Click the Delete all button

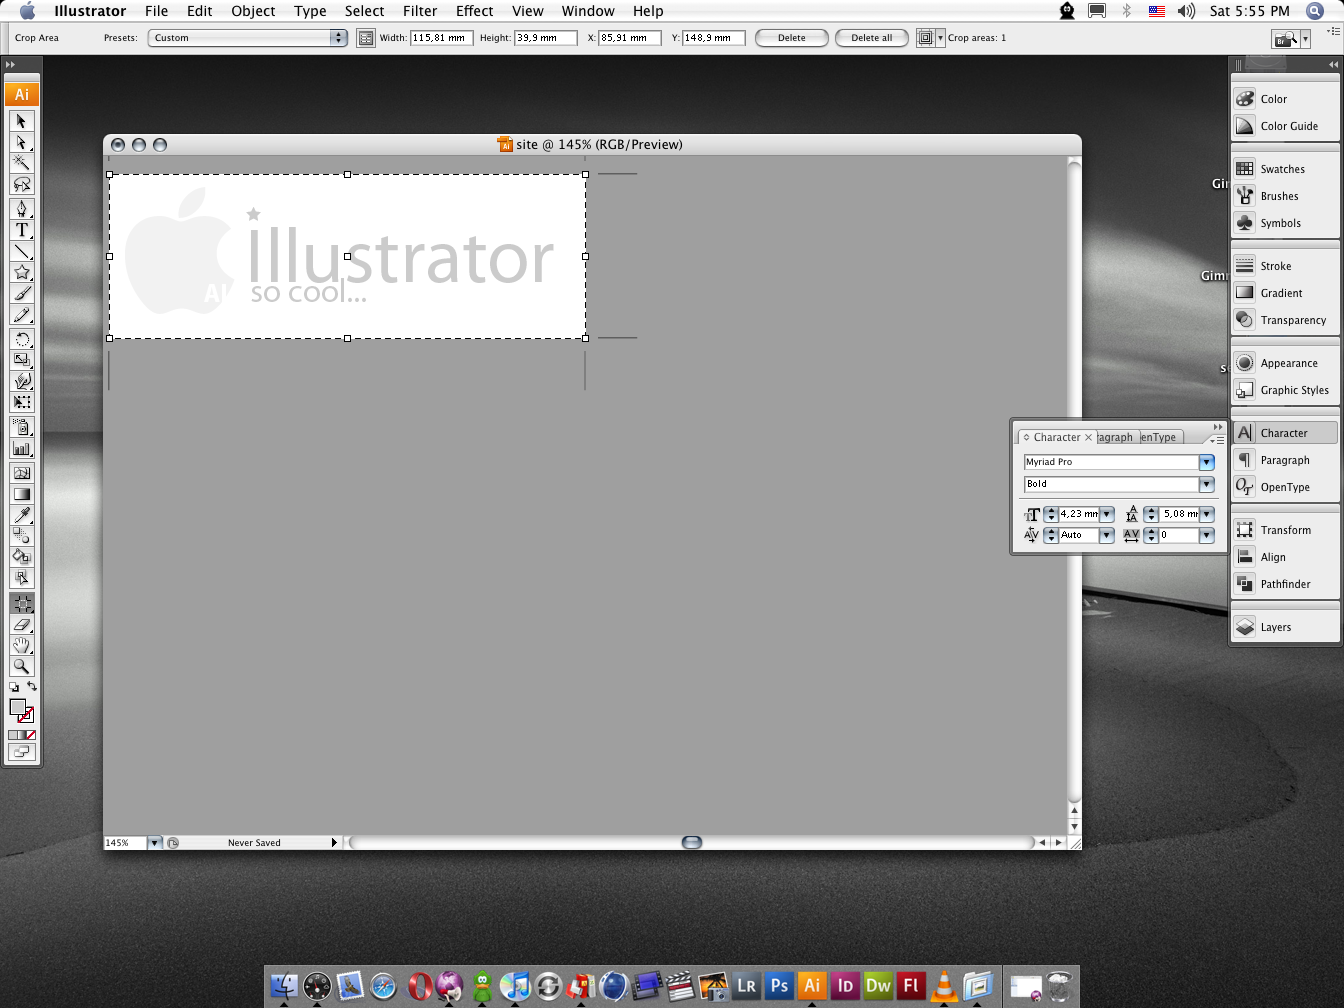(x=871, y=38)
